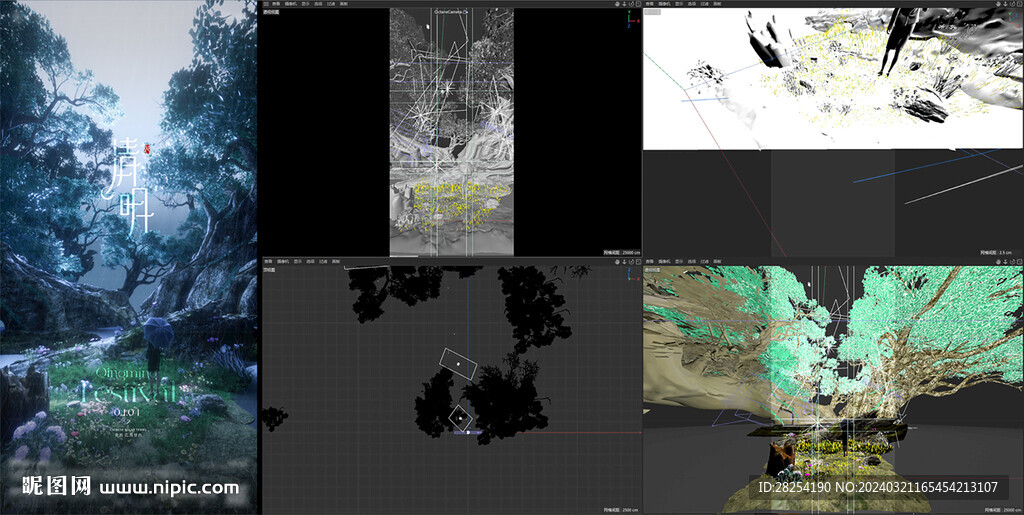1024x515 pixels.
Task: Click grid spacing readout in OctaneCamera viewport
Action: pyautogui.click(x=620, y=252)
